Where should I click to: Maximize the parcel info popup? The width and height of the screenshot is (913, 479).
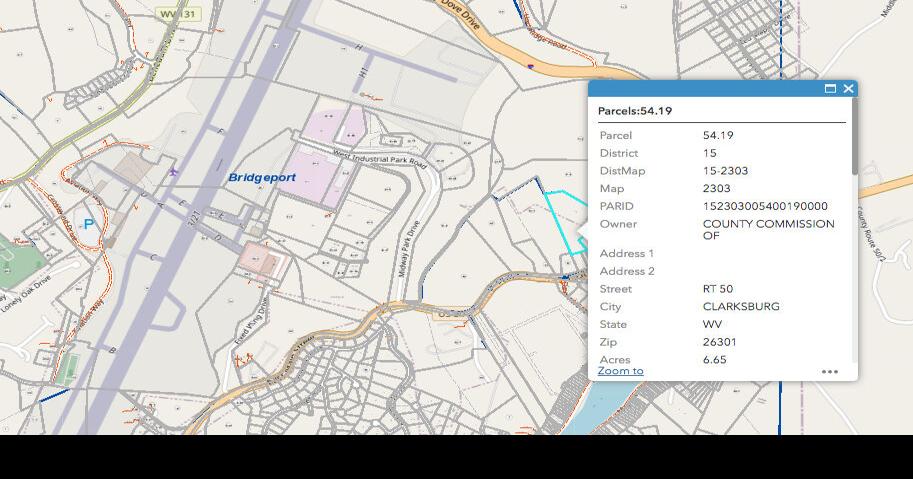click(x=830, y=89)
